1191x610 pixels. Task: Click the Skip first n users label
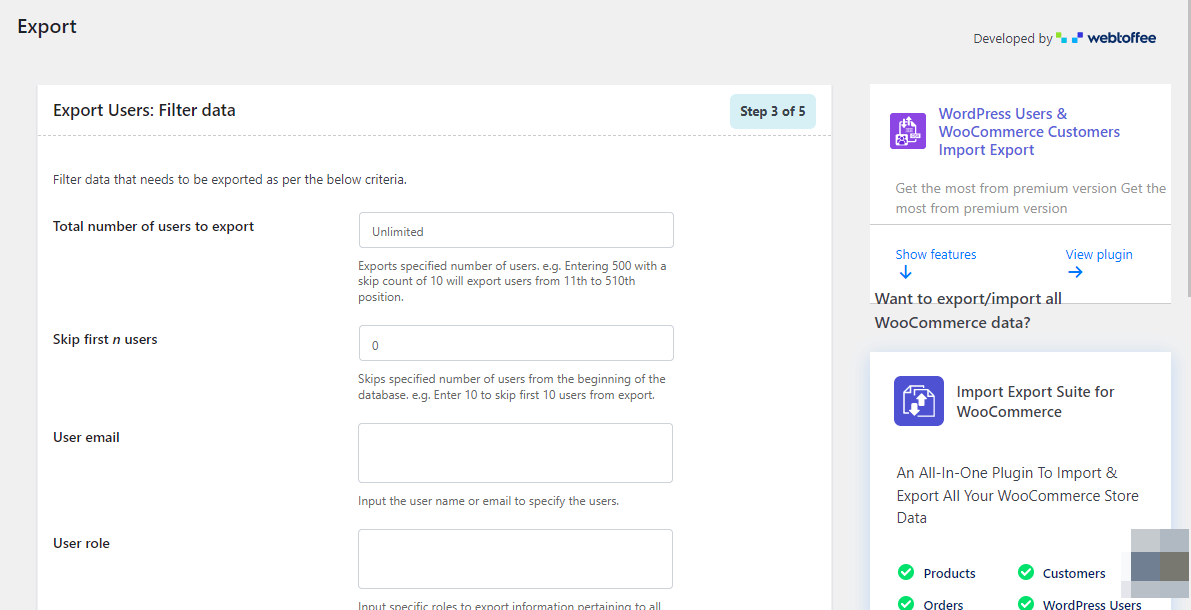pyautogui.click(x=106, y=340)
